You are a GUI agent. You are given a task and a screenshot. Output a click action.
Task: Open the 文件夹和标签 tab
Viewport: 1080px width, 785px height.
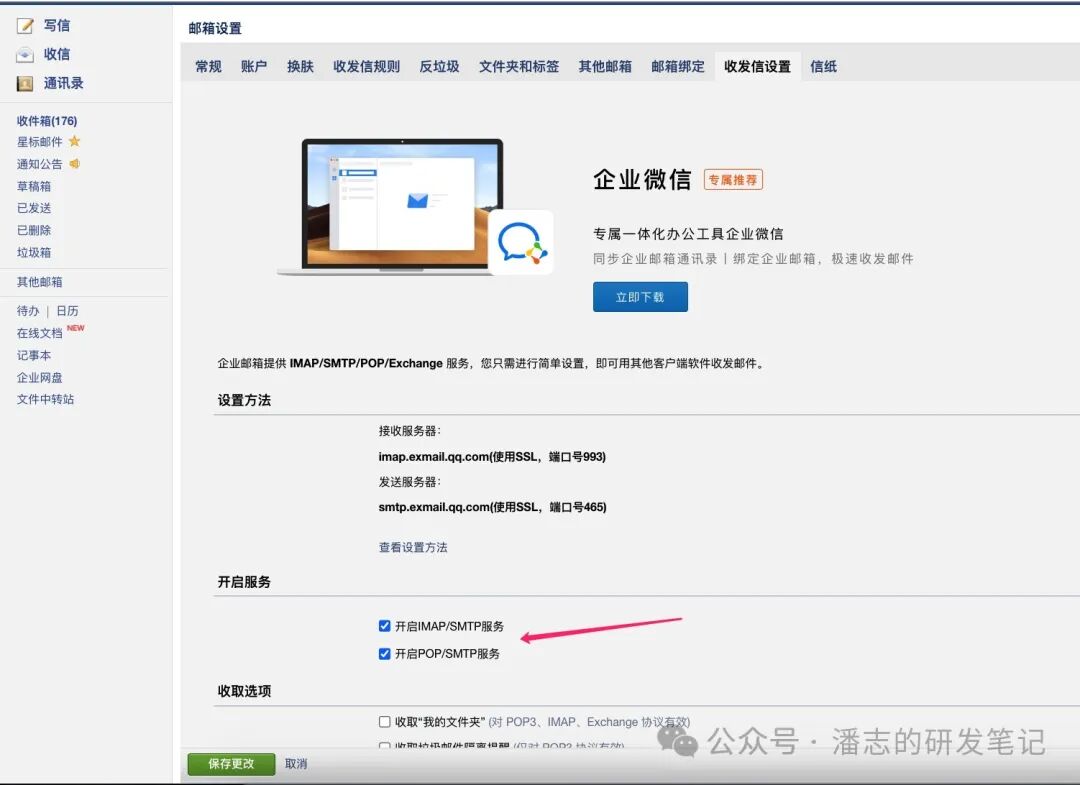point(519,67)
